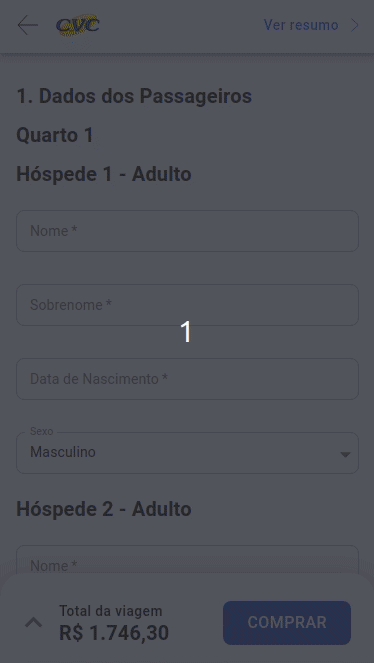Open the Sexo dropdown showing Masculino
Viewport: 374px width, 663px height.
(187, 453)
